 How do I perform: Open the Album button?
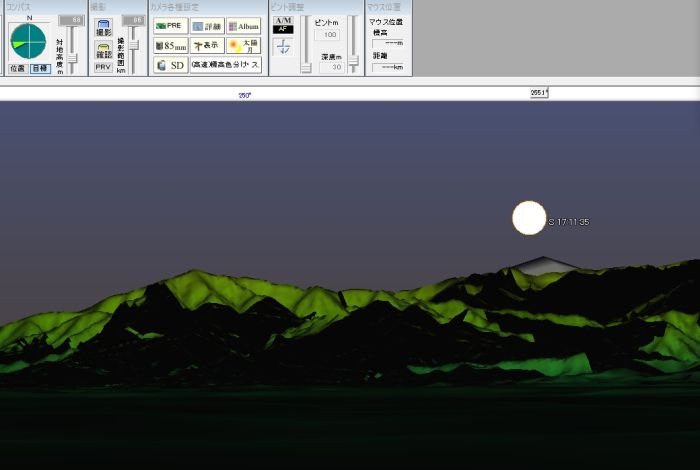click(x=243, y=26)
